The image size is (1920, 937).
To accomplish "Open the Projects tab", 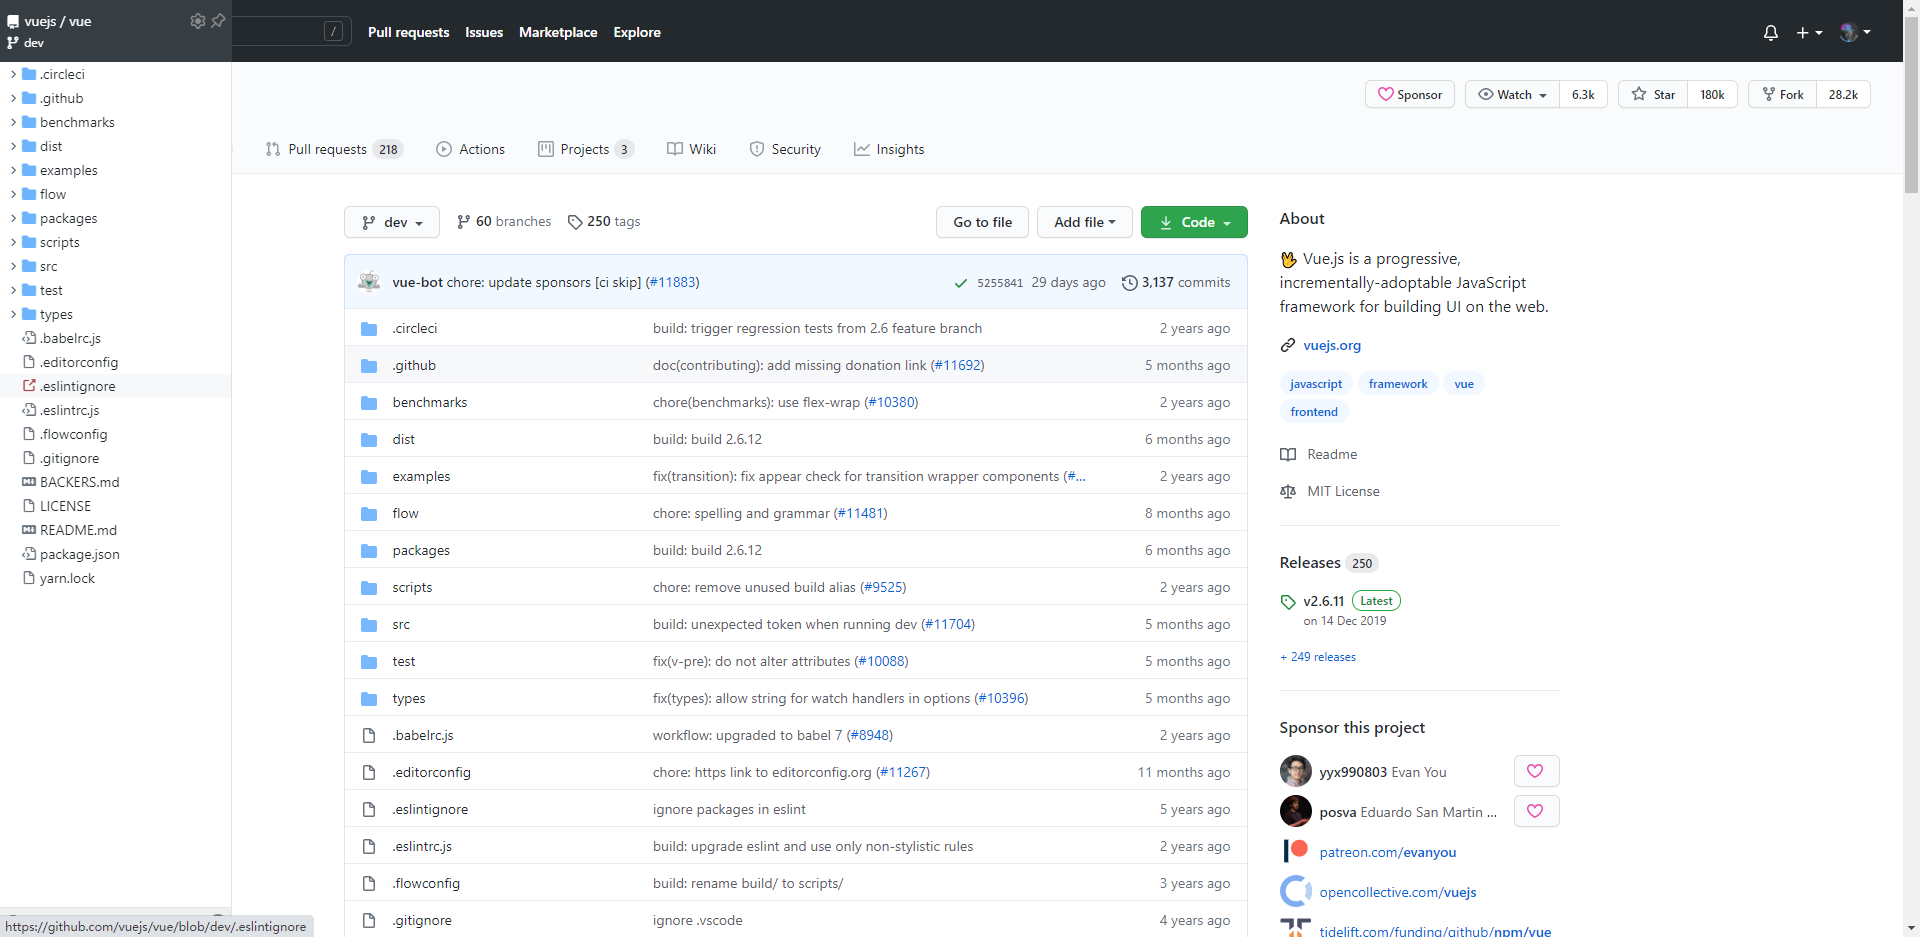I will tap(585, 149).
